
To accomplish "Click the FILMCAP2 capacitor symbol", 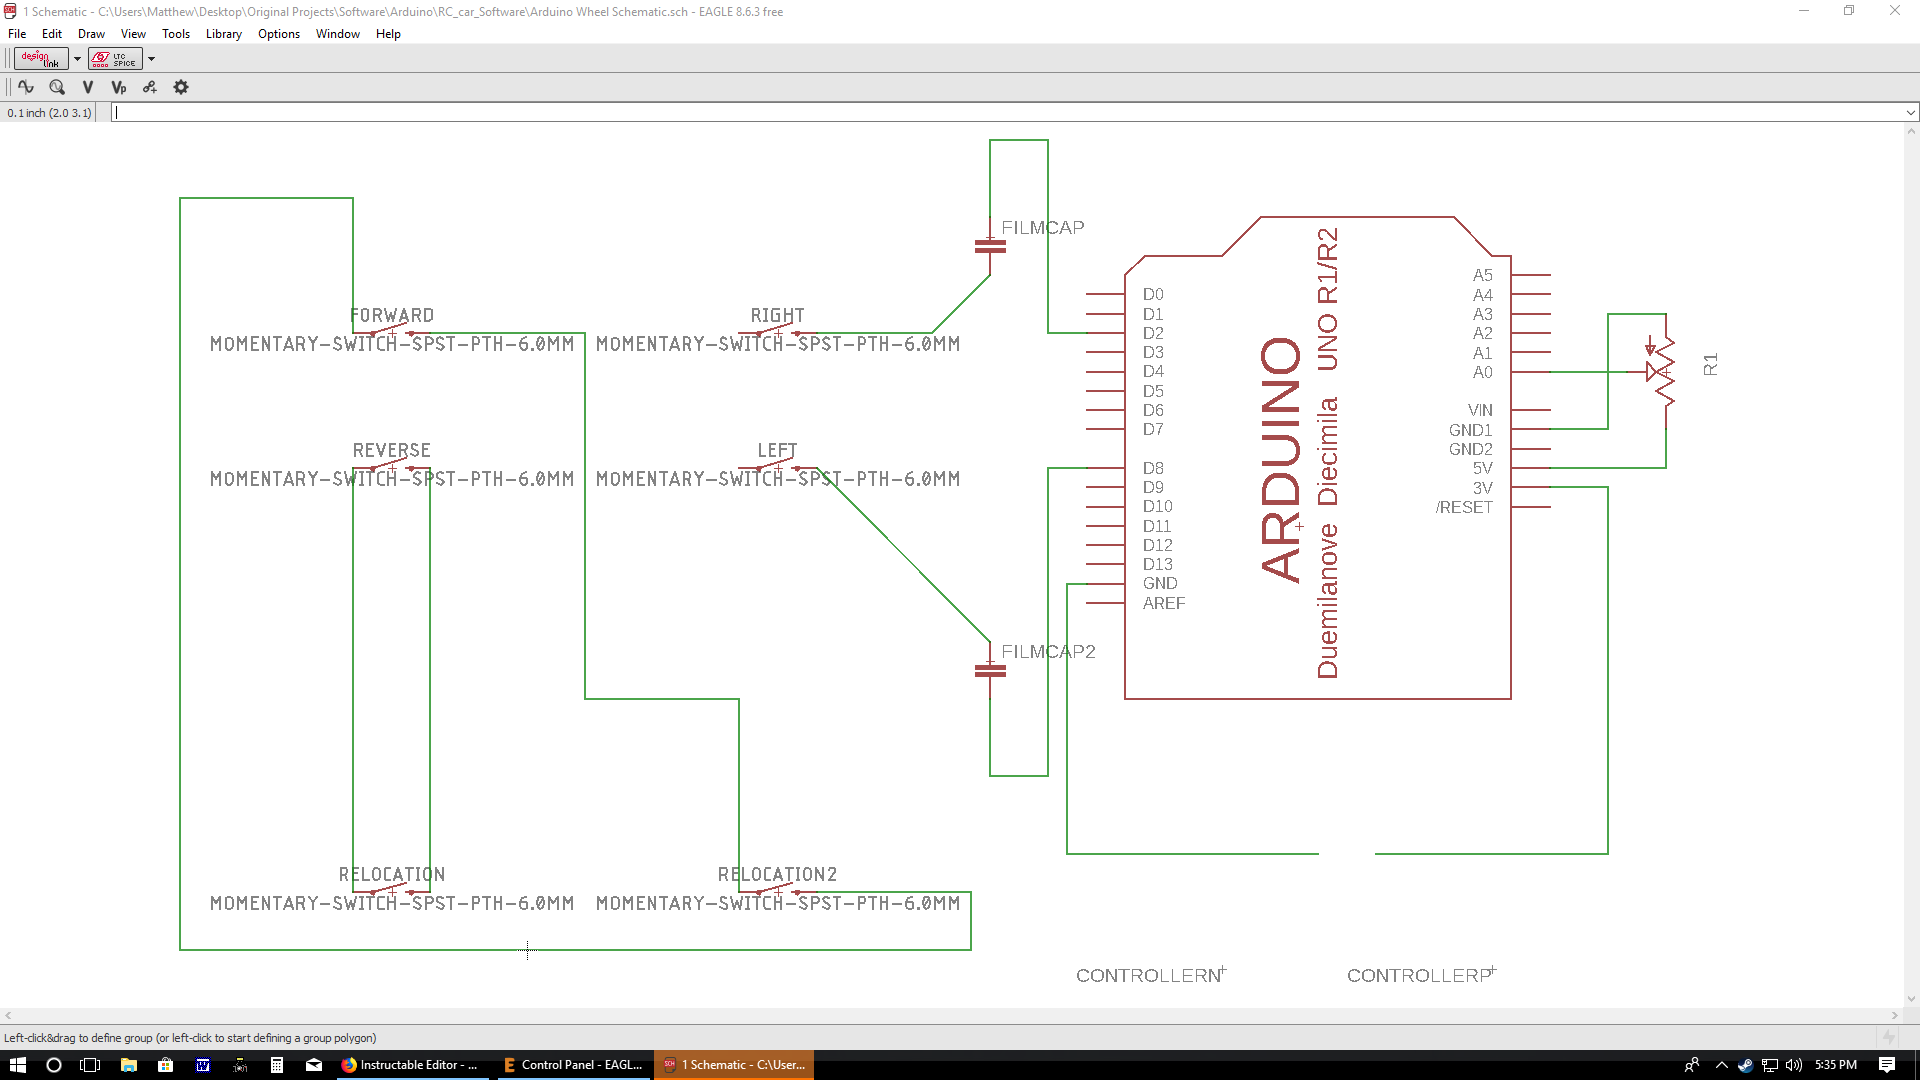I will (x=990, y=671).
